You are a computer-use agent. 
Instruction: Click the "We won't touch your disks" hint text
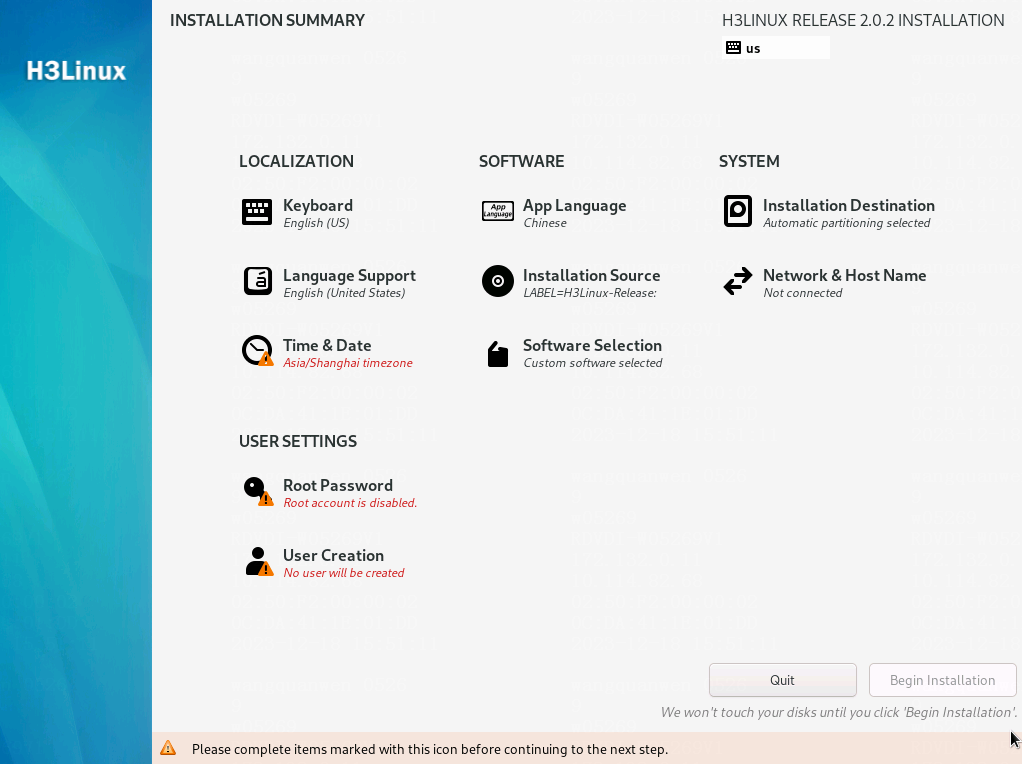(x=839, y=713)
